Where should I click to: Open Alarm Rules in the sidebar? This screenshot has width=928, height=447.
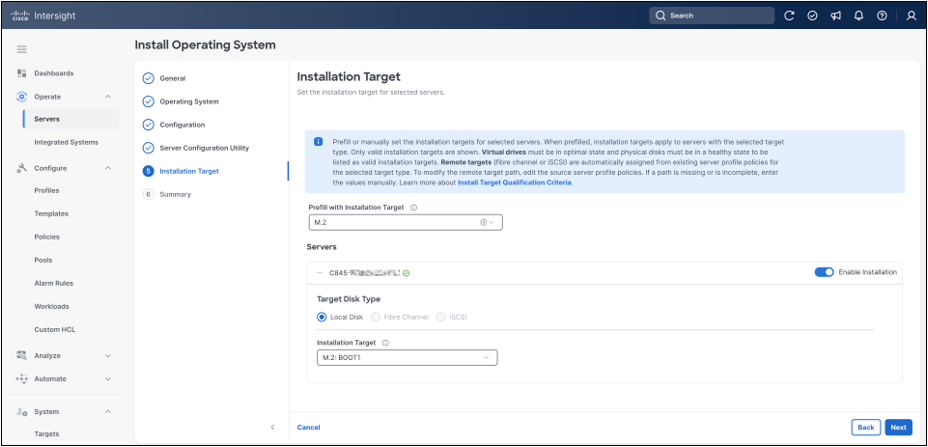(54, 283)
